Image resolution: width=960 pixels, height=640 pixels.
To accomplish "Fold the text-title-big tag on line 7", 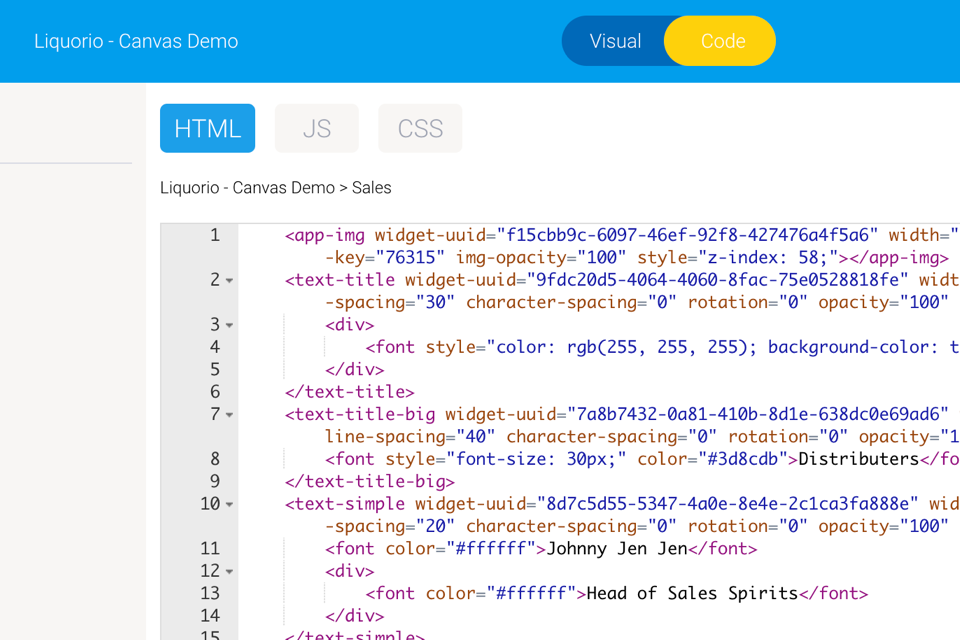I will tap(230, 415).
